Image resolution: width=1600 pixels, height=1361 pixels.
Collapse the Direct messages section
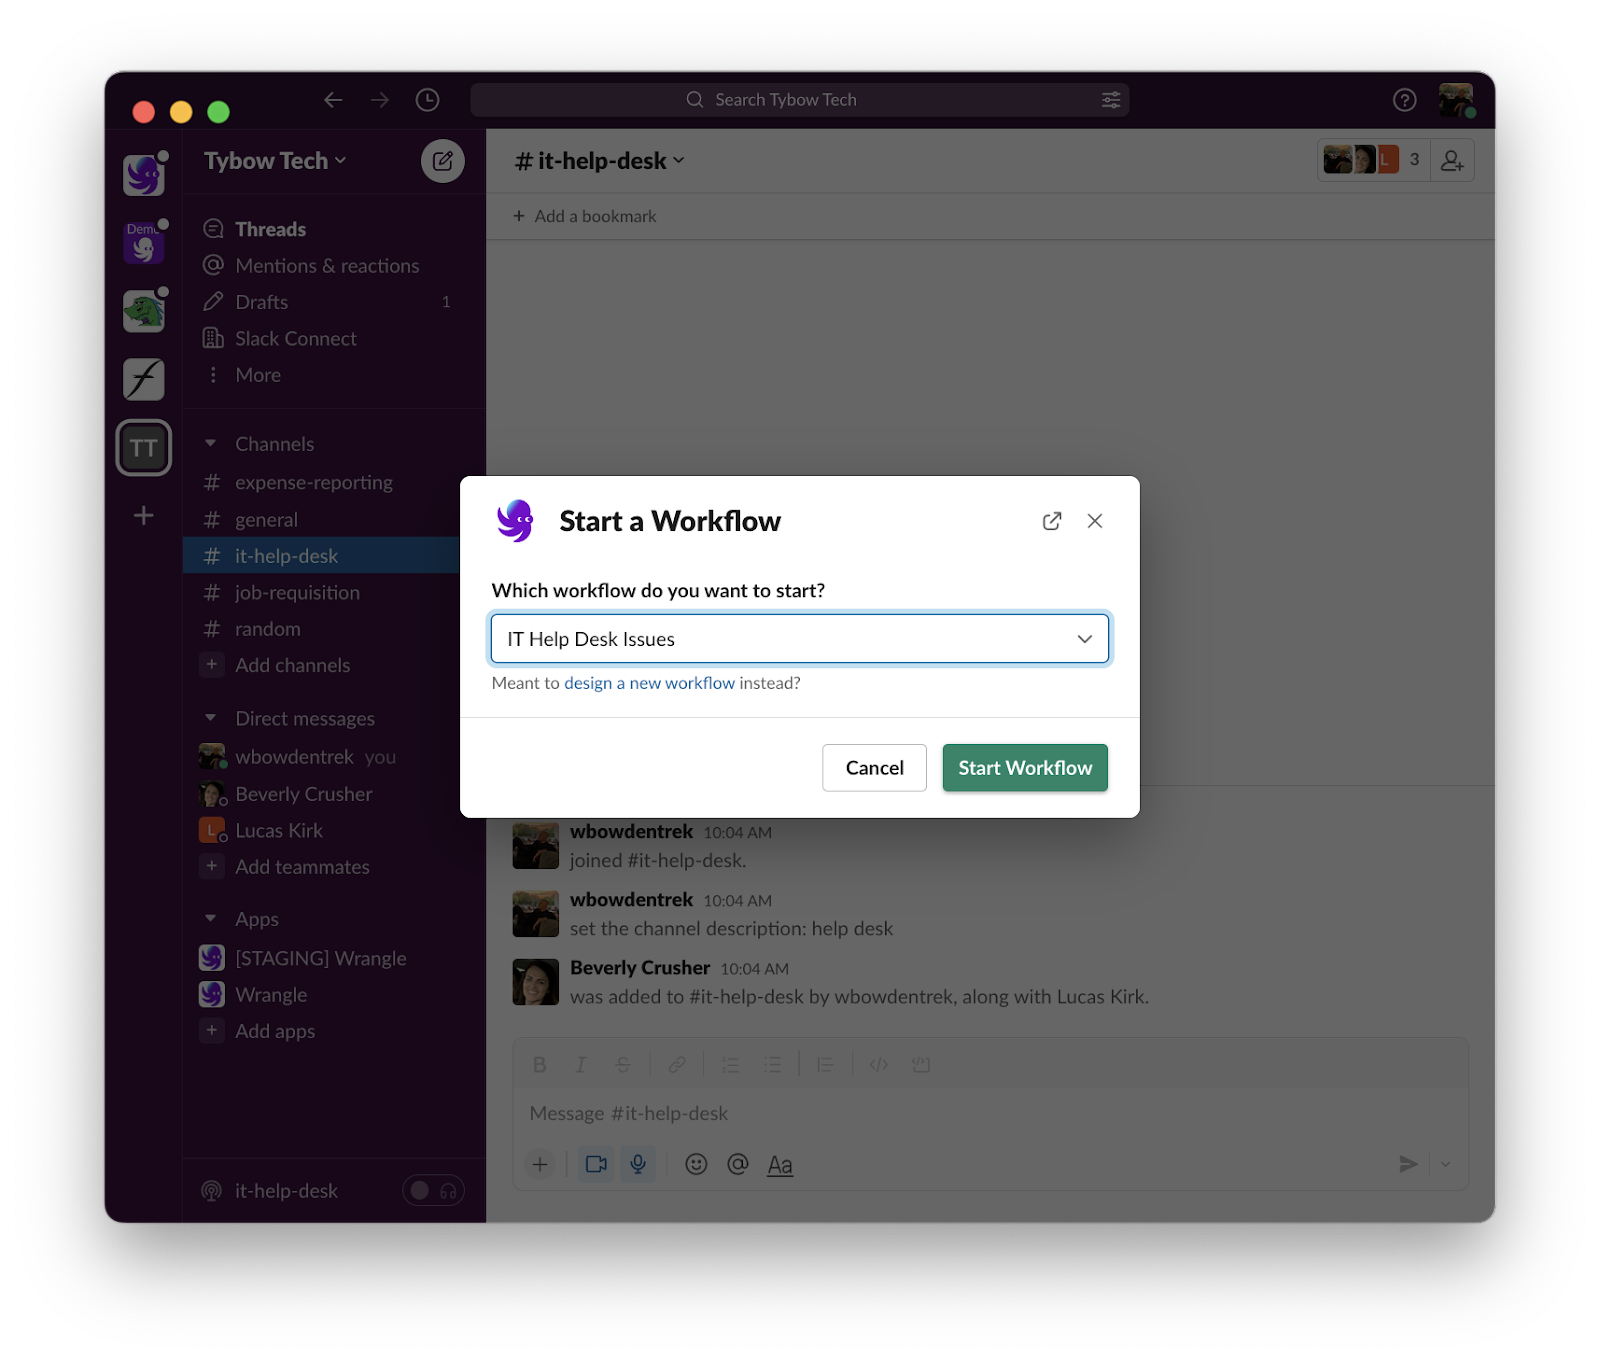tap(211, 718)
